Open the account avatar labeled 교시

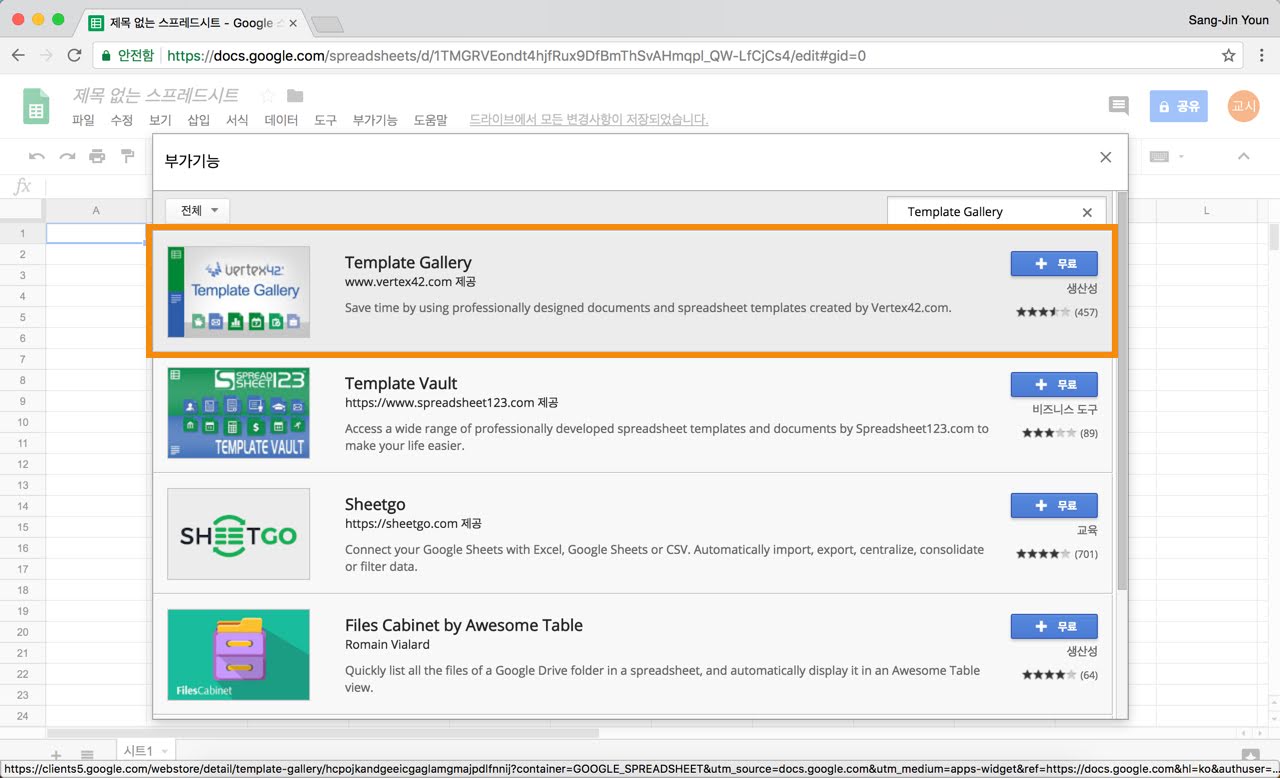click(1243, 106)
